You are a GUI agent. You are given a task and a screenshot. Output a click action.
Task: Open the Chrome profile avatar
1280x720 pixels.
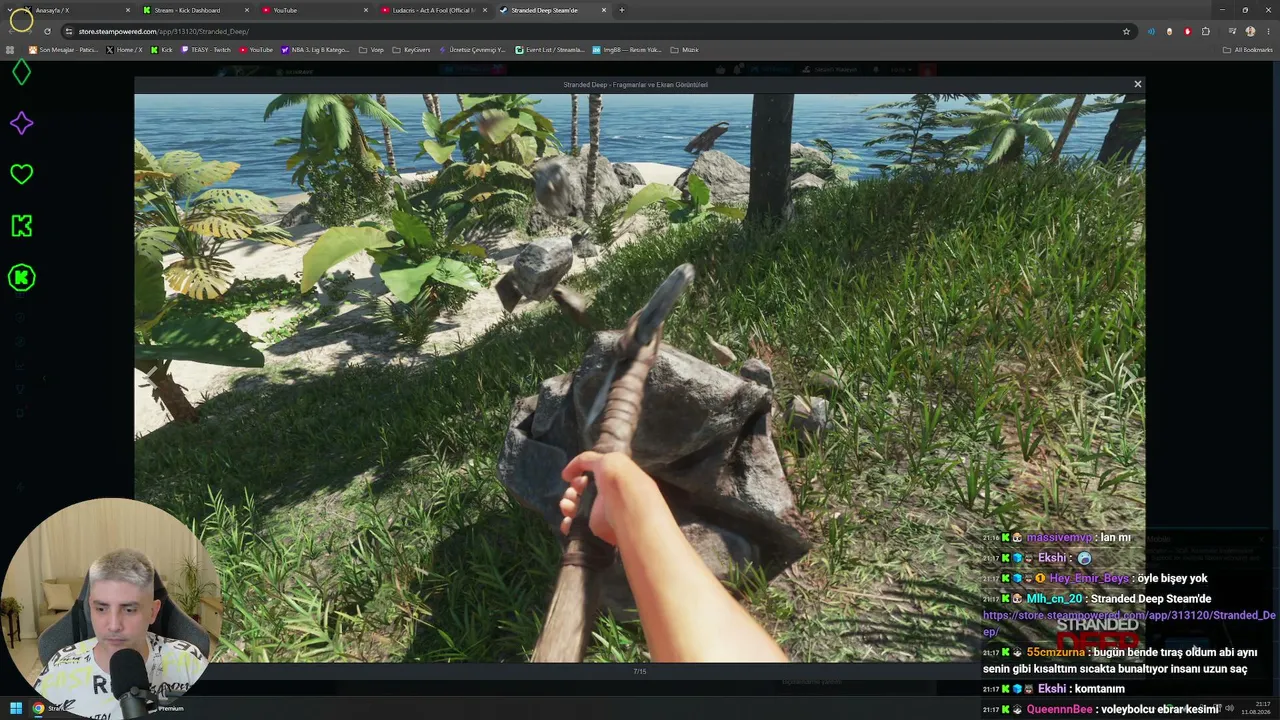tap(1250, 31)
